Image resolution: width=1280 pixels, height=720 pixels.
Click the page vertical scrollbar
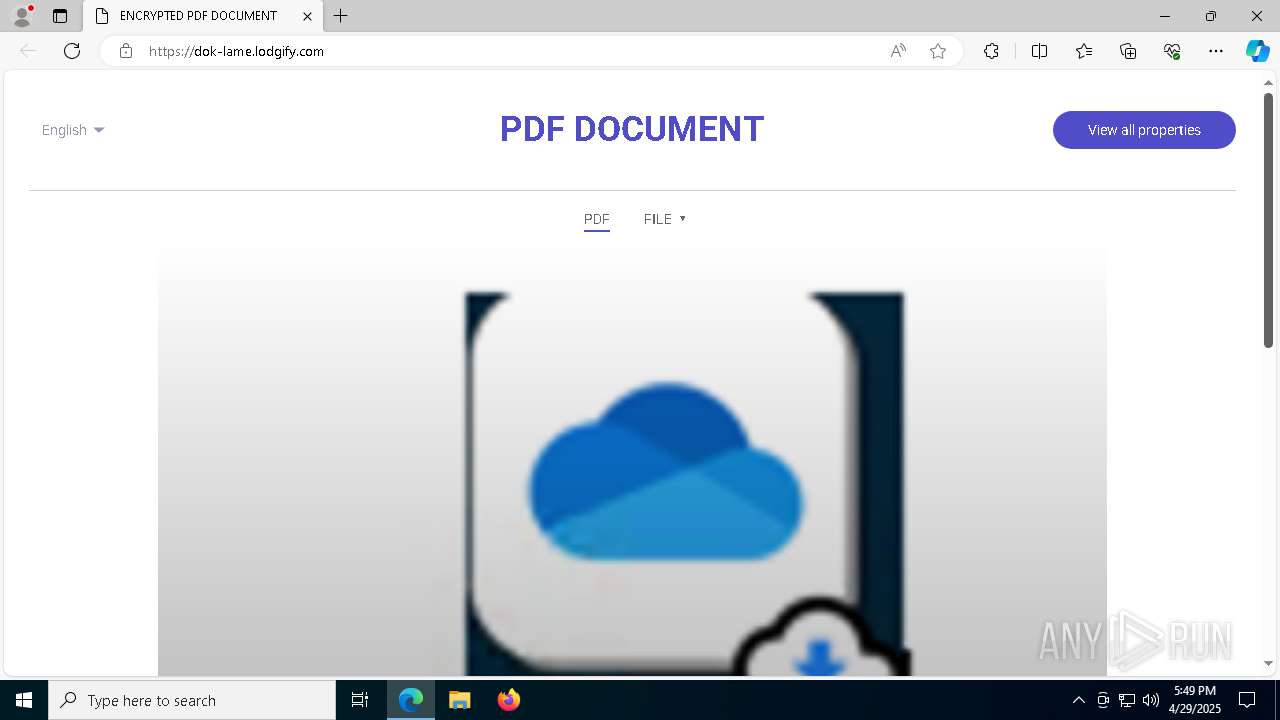pyautogui.click(x=1268, y=220)
